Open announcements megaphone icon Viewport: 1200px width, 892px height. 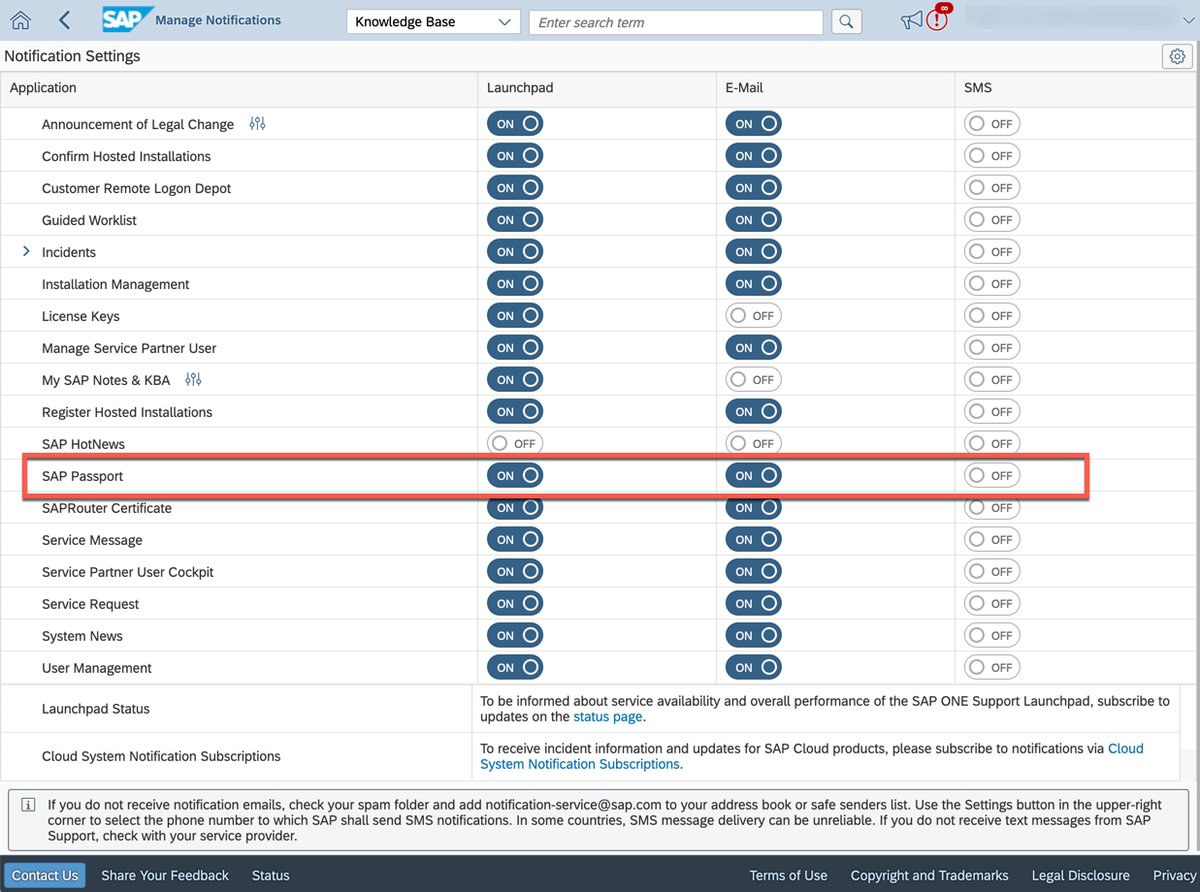(911, 20)
